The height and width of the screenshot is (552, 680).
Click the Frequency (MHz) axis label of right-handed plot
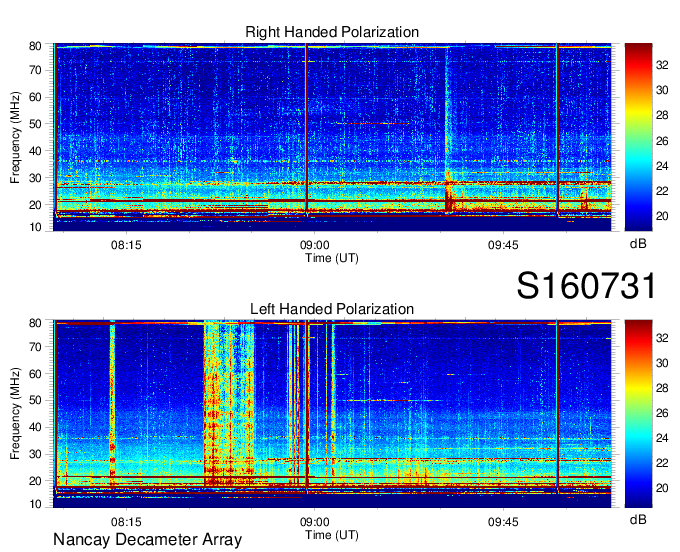pos(15,137)
